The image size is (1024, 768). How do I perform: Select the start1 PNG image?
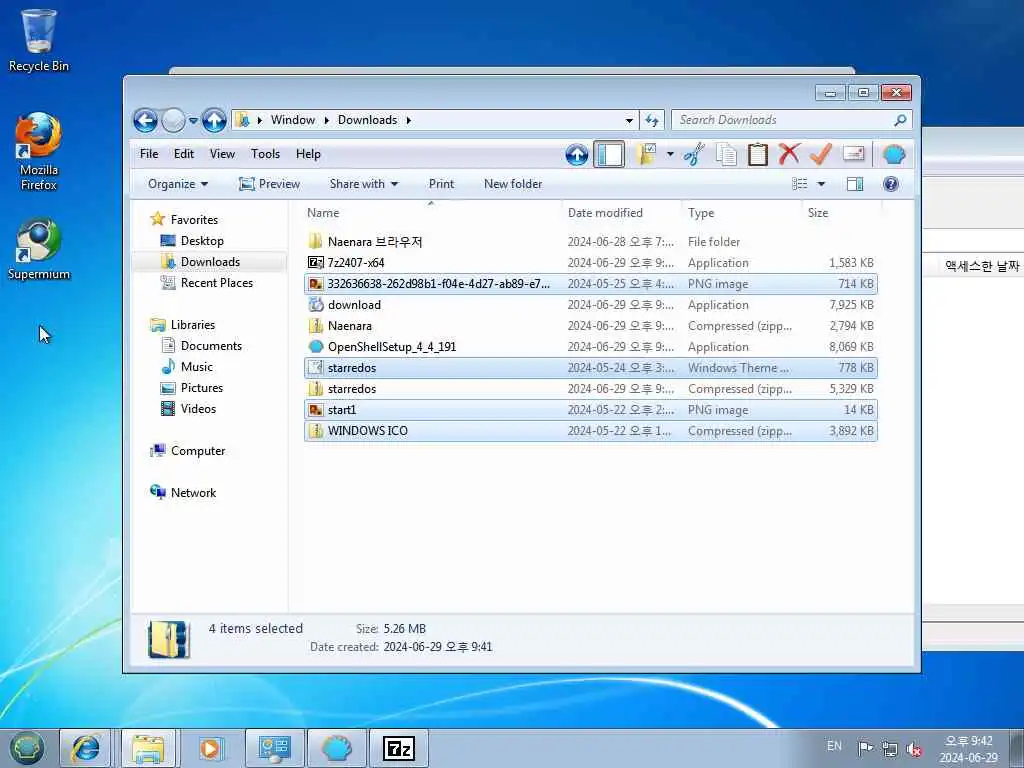pyautogui.click(x=591, y=410)
